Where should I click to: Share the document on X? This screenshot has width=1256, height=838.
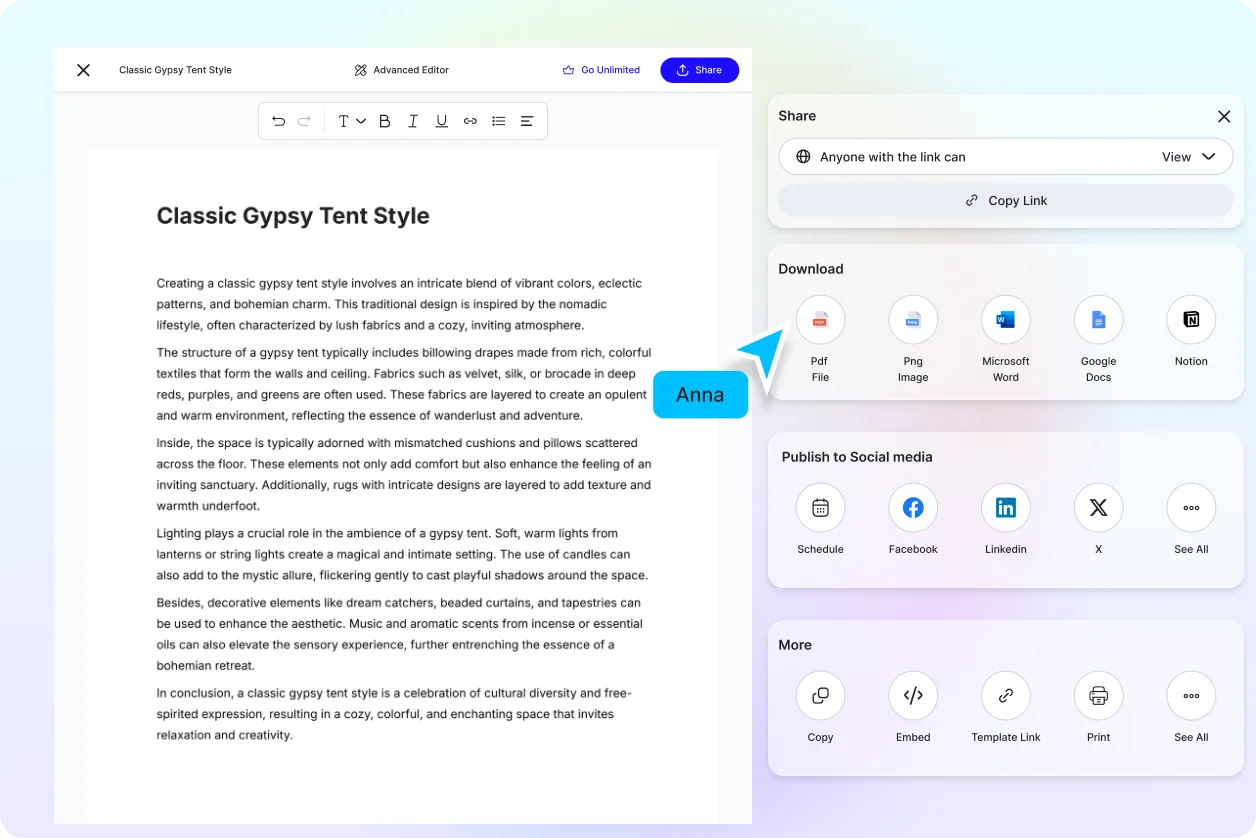(1098, 508)
